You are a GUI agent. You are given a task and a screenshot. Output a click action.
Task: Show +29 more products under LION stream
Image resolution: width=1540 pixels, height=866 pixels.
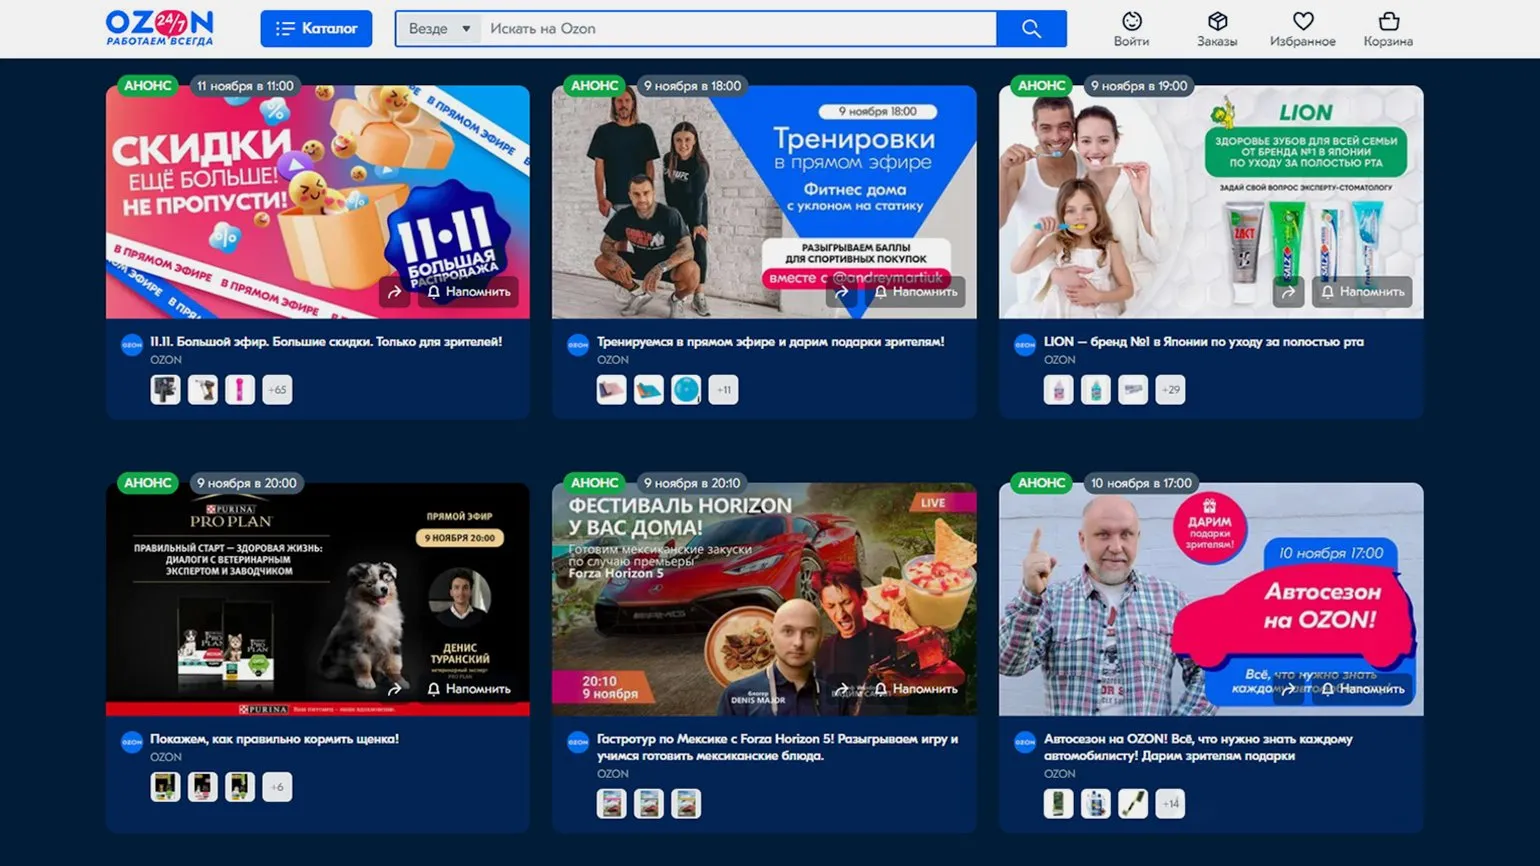click(x=1170, y=390)
